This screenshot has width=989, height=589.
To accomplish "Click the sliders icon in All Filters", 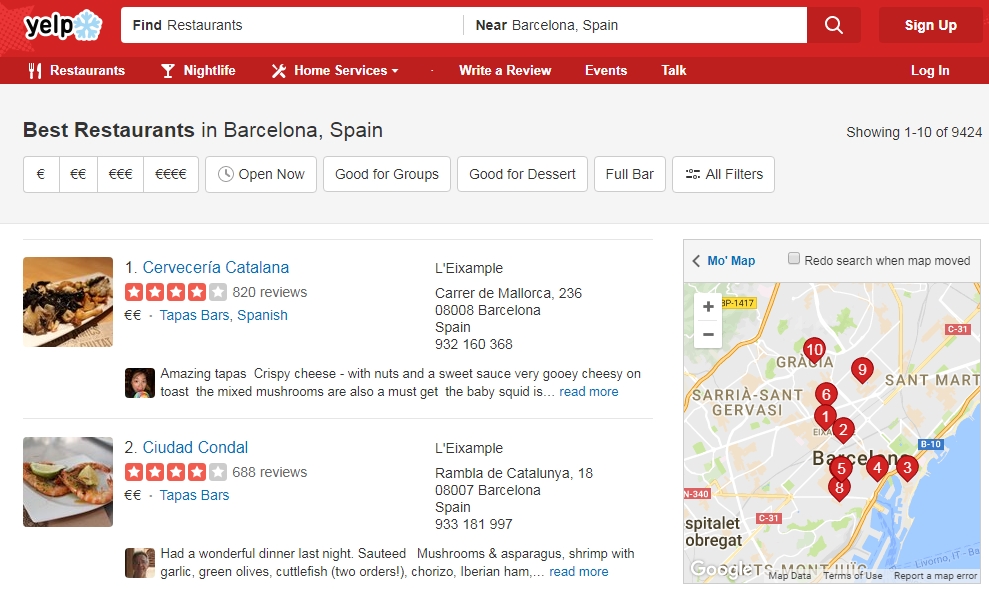I will tap(693, 174).
